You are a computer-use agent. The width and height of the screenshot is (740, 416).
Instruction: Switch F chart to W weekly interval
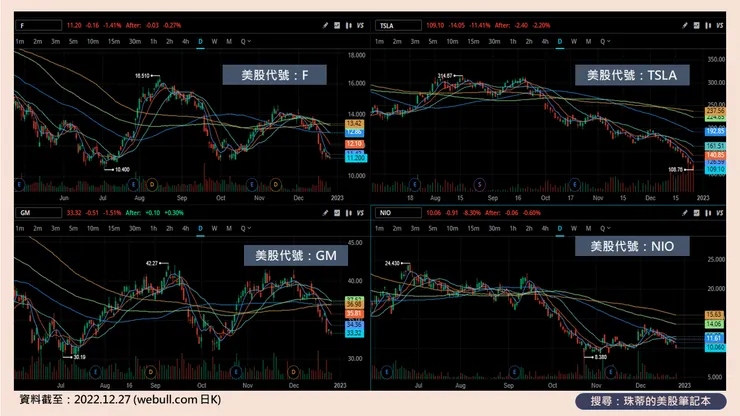[214, 42]
